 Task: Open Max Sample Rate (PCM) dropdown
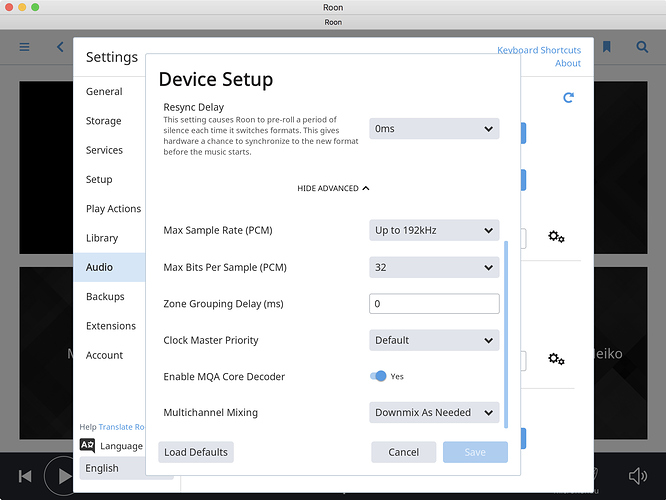point(434,230)
